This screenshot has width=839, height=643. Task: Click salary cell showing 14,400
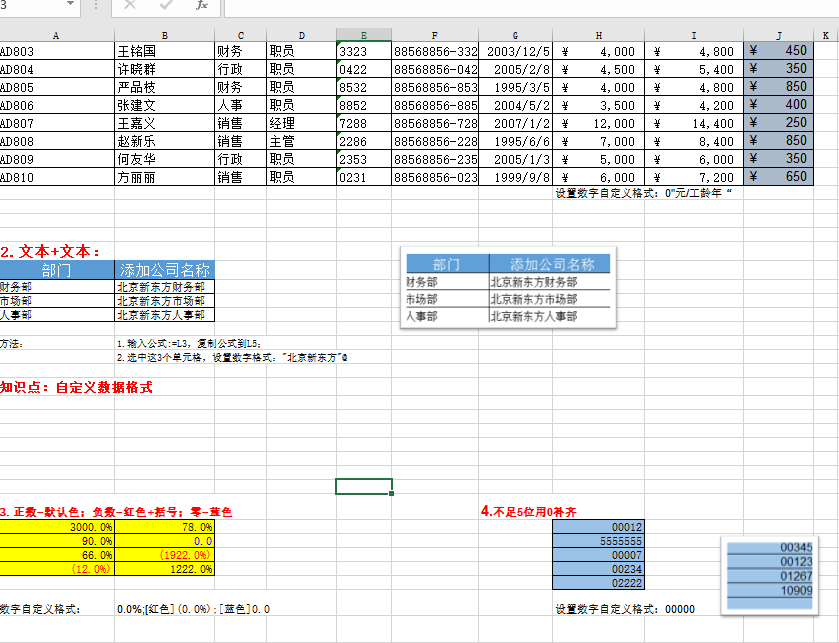point(694,124)
